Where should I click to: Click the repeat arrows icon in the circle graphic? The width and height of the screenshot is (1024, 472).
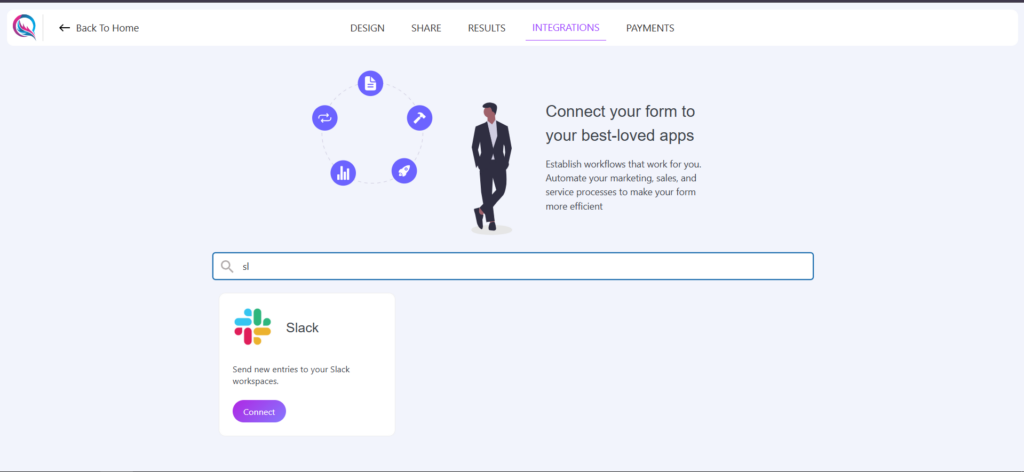[325, 118]
